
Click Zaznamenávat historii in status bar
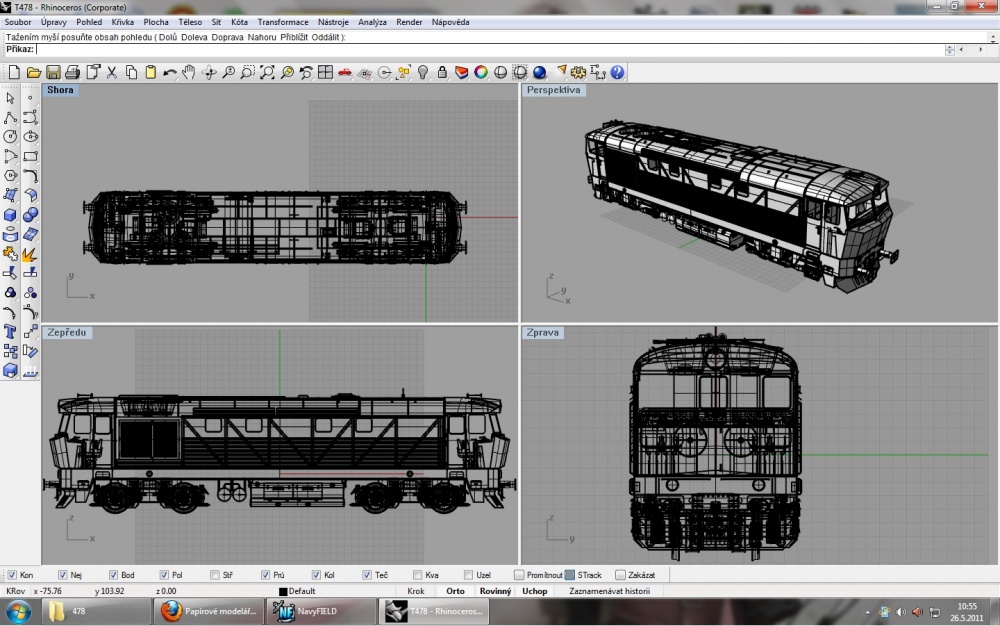click(610, 592)
